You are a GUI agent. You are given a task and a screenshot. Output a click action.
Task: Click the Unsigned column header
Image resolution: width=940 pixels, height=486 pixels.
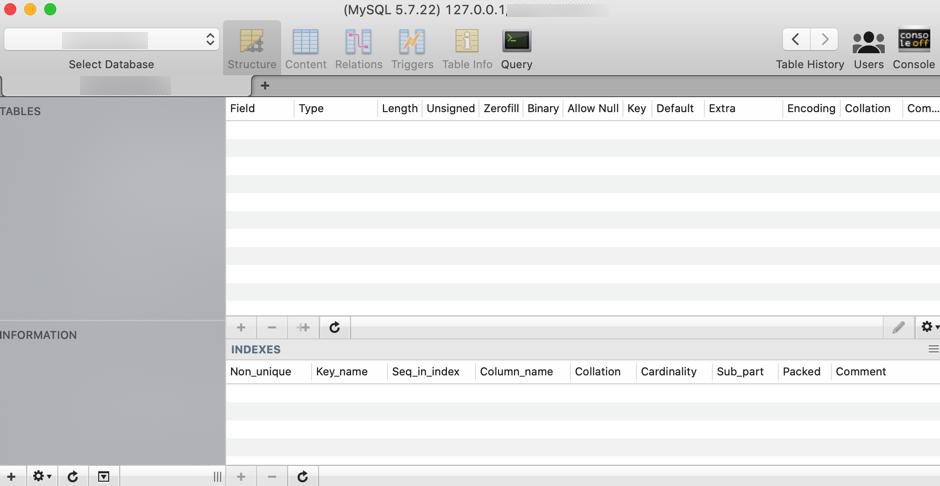point(450,108)
